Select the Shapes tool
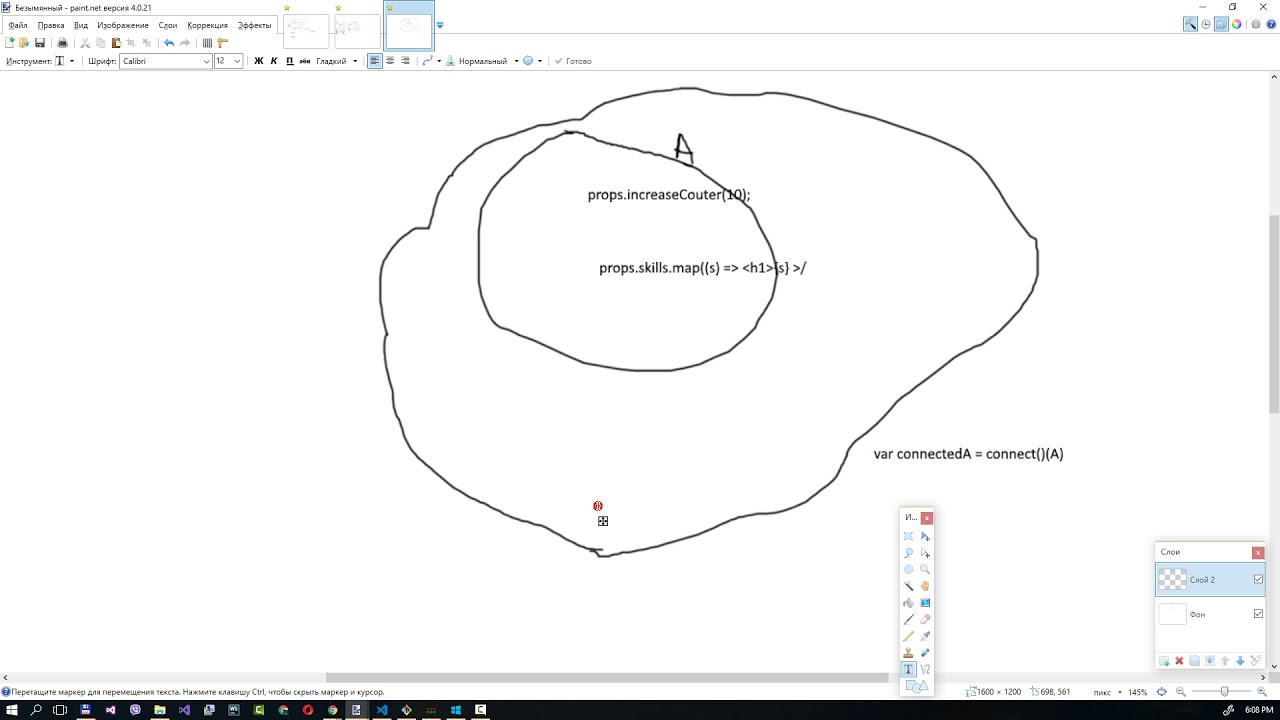 [x=916, y=686]
